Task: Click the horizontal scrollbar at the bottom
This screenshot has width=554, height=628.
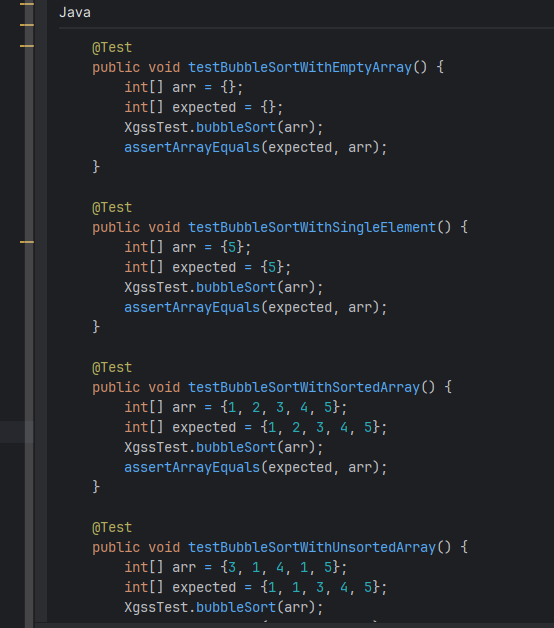Action: click(294, 625)
